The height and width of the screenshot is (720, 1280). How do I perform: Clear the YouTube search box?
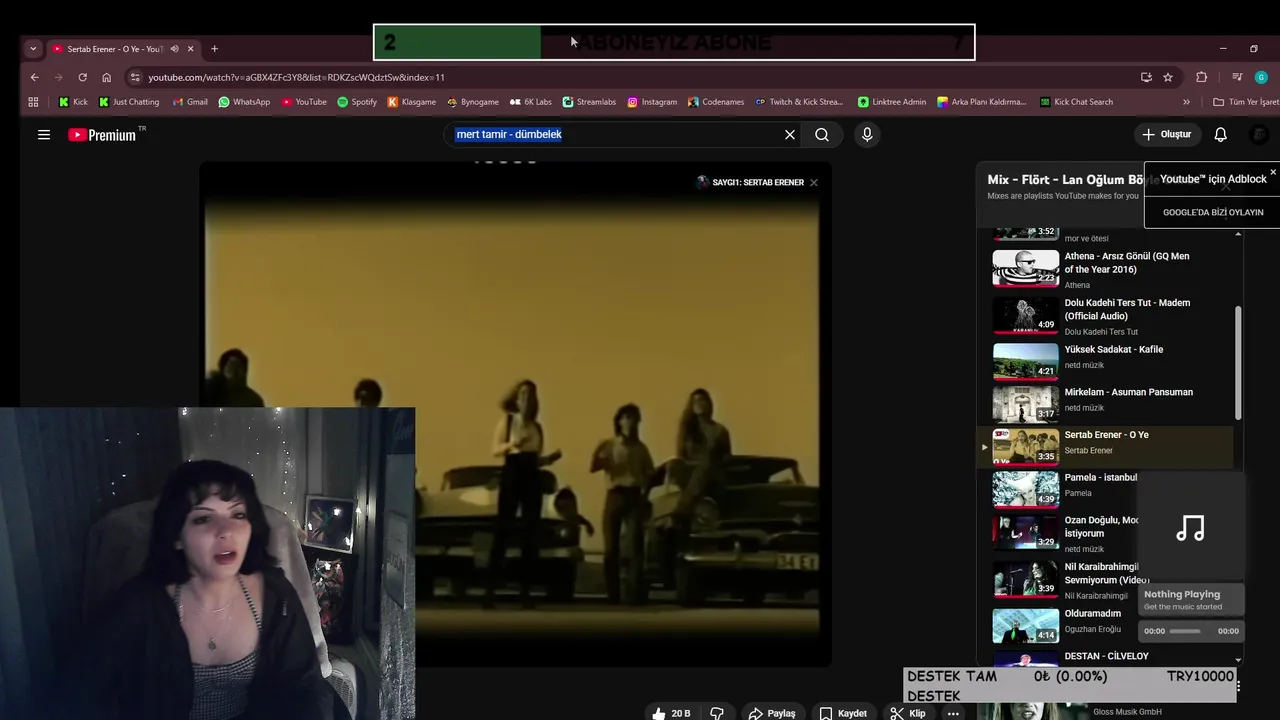point(790,134)
